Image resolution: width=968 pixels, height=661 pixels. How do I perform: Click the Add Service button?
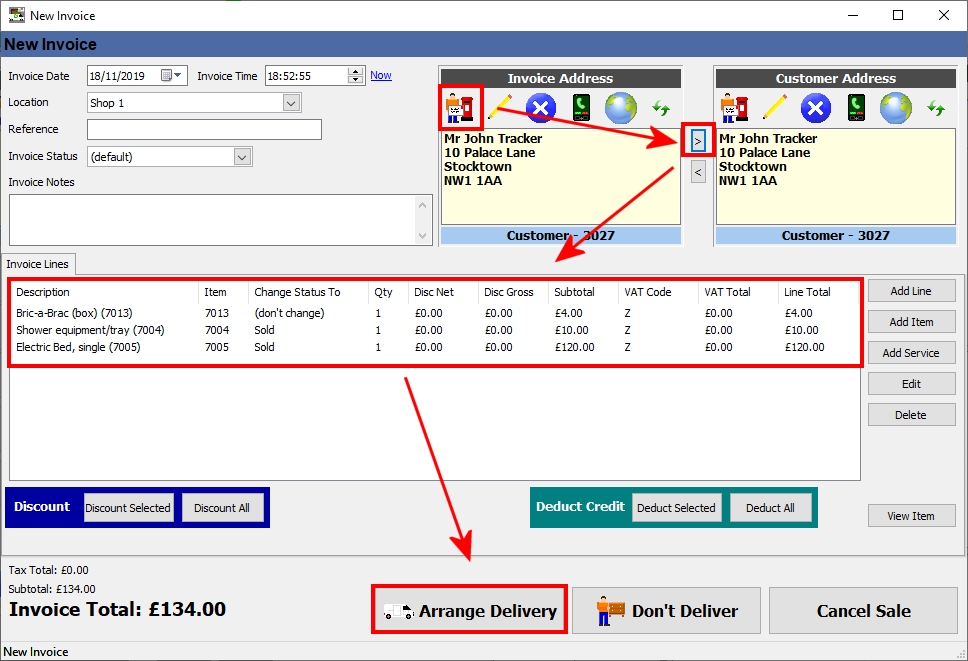(x=911, y=353)
